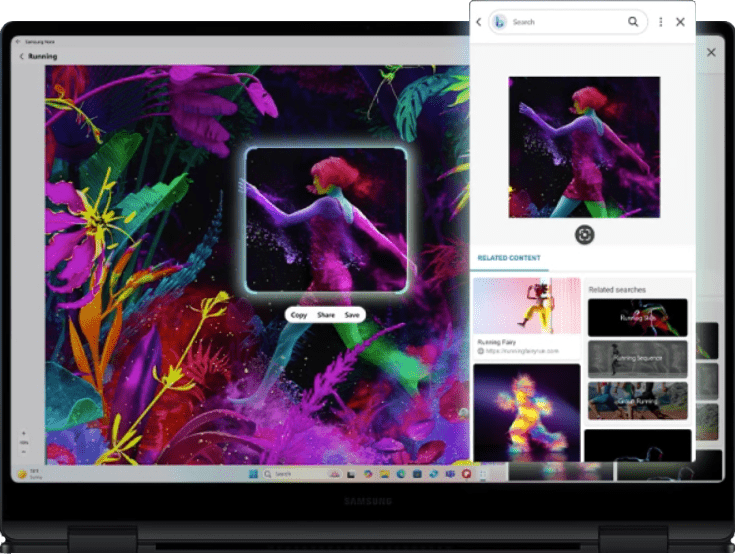
Task: Open the three-dot more options menu
Action: tap(661, 22)
